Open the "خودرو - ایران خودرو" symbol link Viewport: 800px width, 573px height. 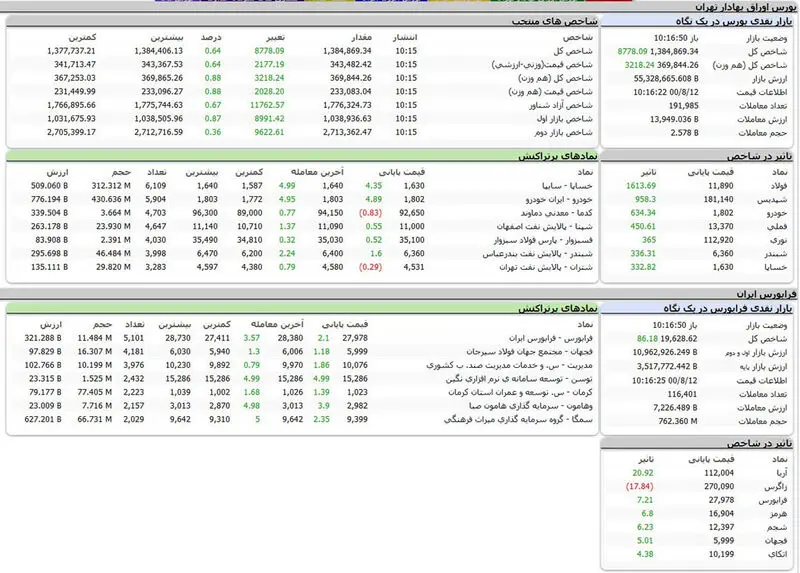pos(559,200)
